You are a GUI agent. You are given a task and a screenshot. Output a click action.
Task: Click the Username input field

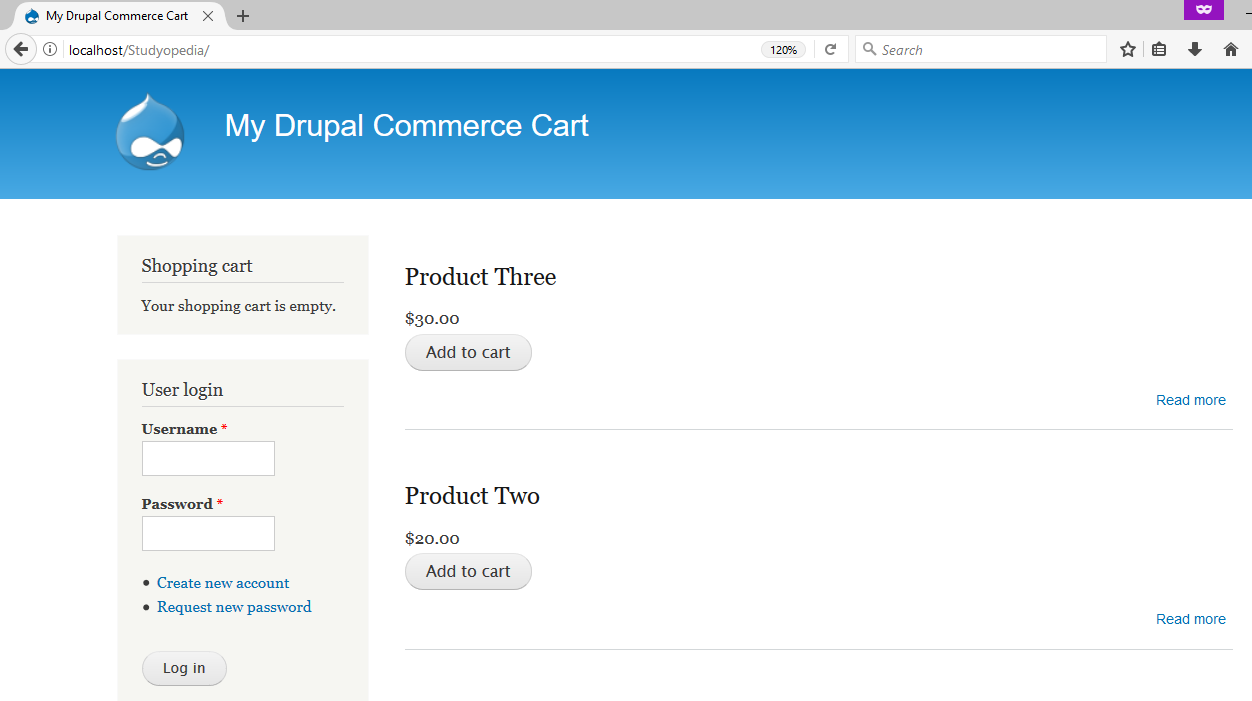208,459
